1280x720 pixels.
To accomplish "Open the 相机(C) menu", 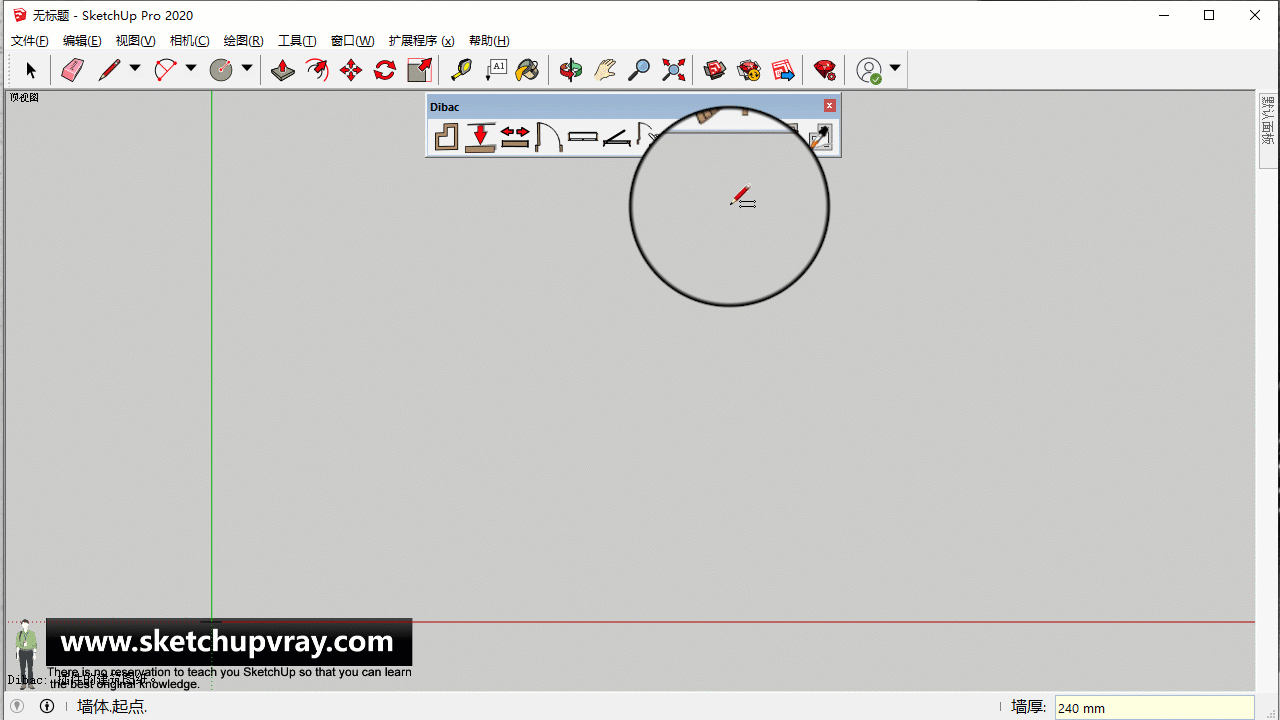I will click(189, 41).
